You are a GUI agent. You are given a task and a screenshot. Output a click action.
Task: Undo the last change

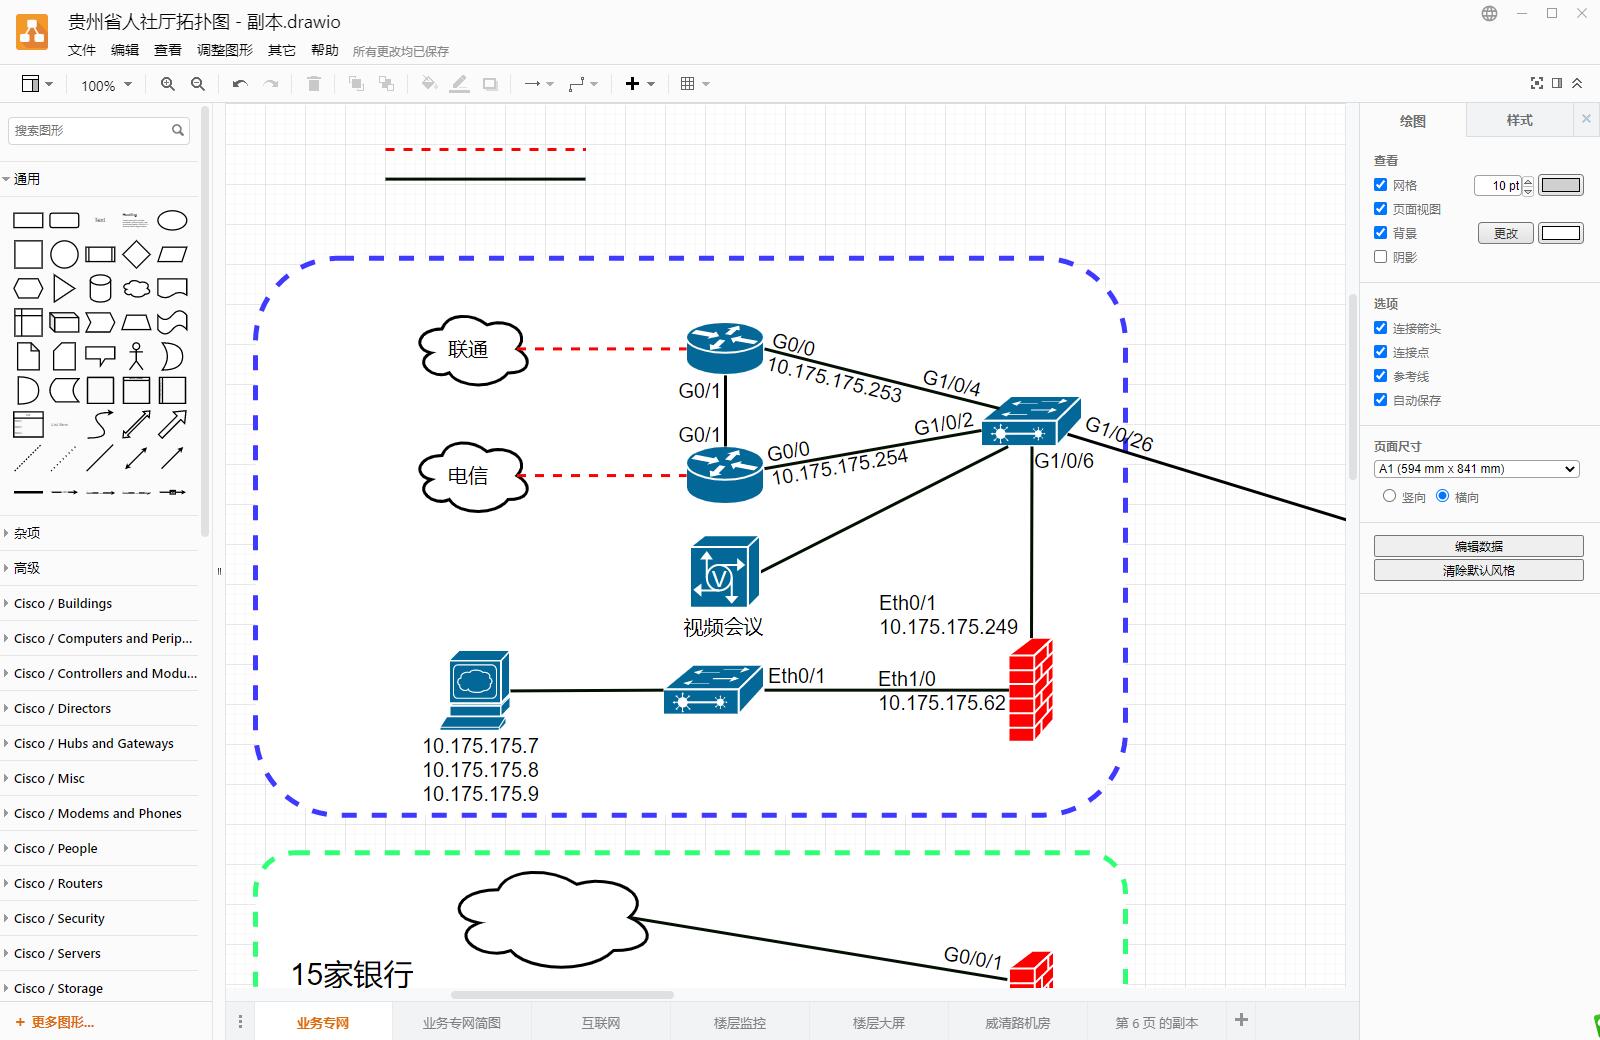point(240,85)
